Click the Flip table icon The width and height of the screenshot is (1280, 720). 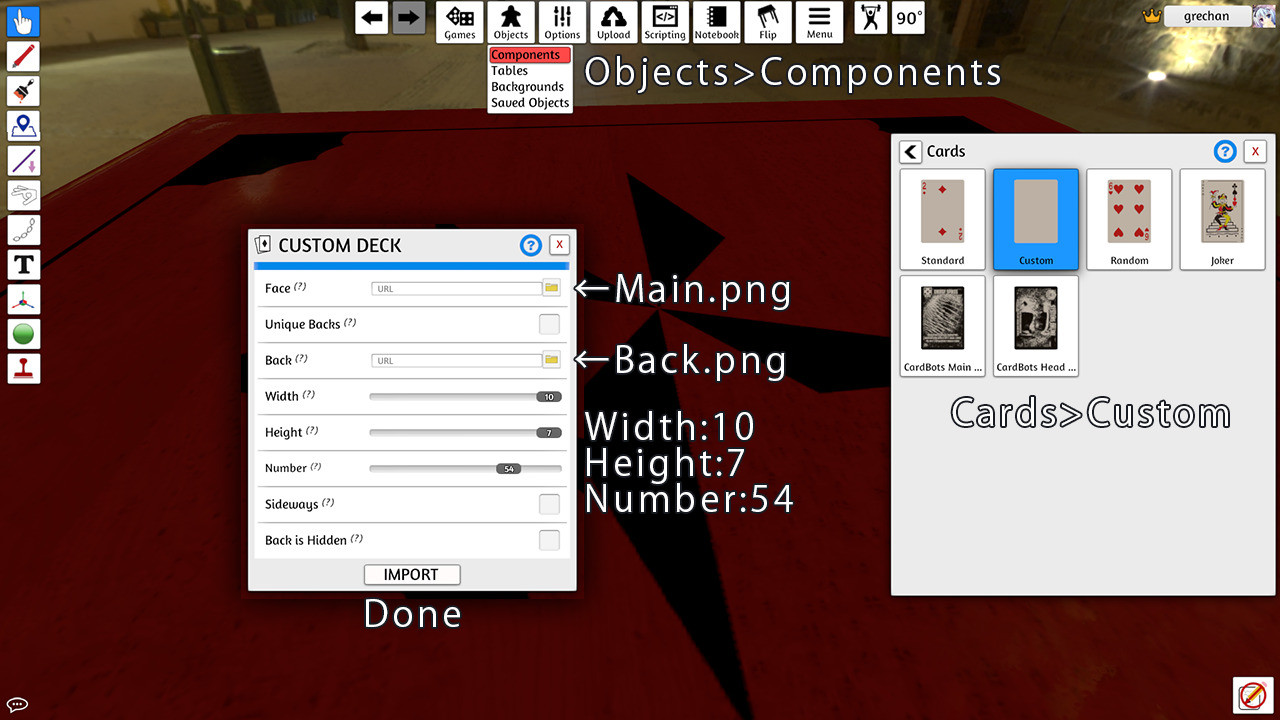(767, 22)
